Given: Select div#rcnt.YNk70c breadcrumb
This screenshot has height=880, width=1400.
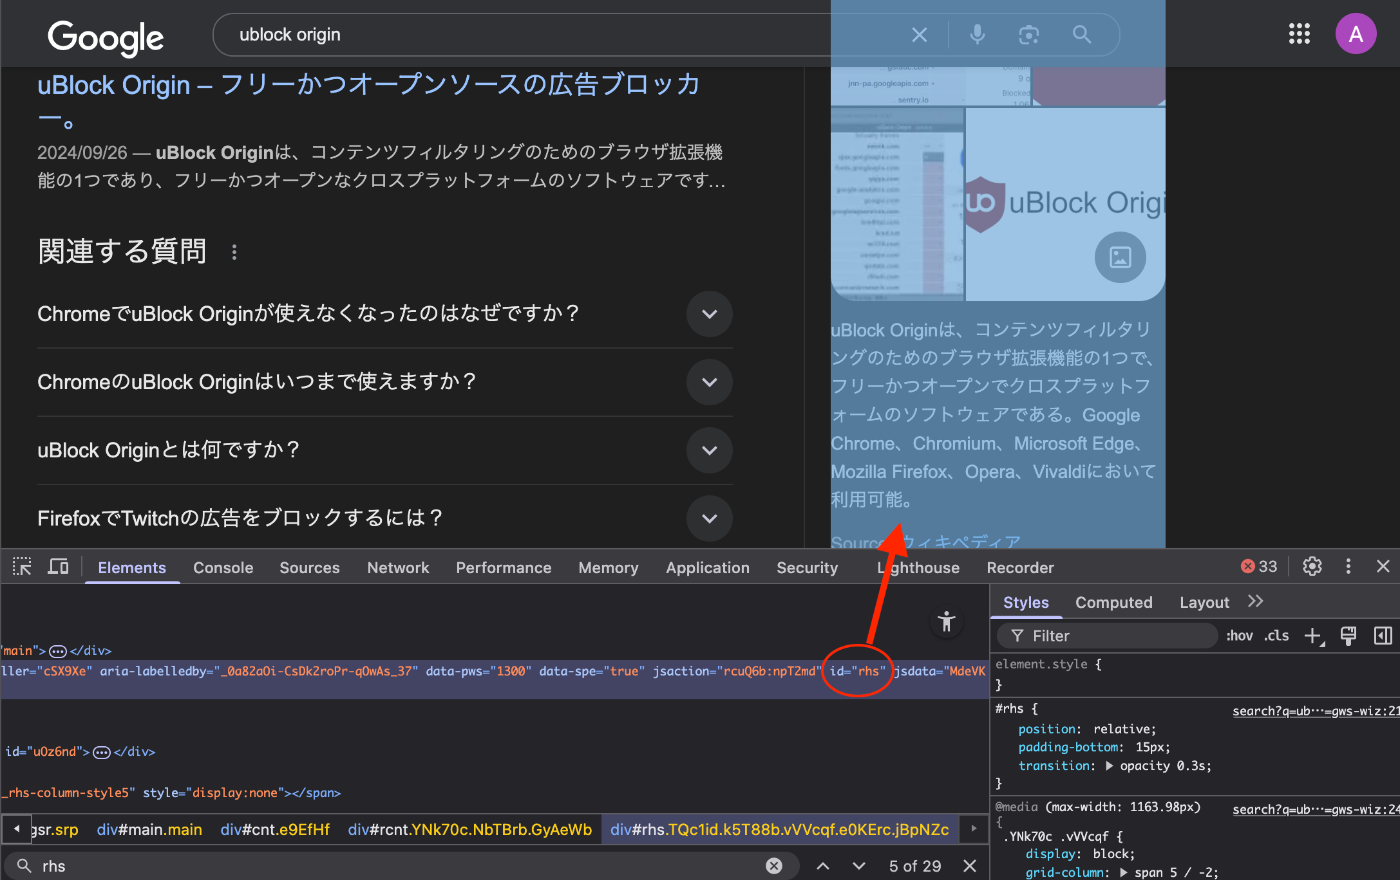Looking at the screenshot, I should 470,829.
